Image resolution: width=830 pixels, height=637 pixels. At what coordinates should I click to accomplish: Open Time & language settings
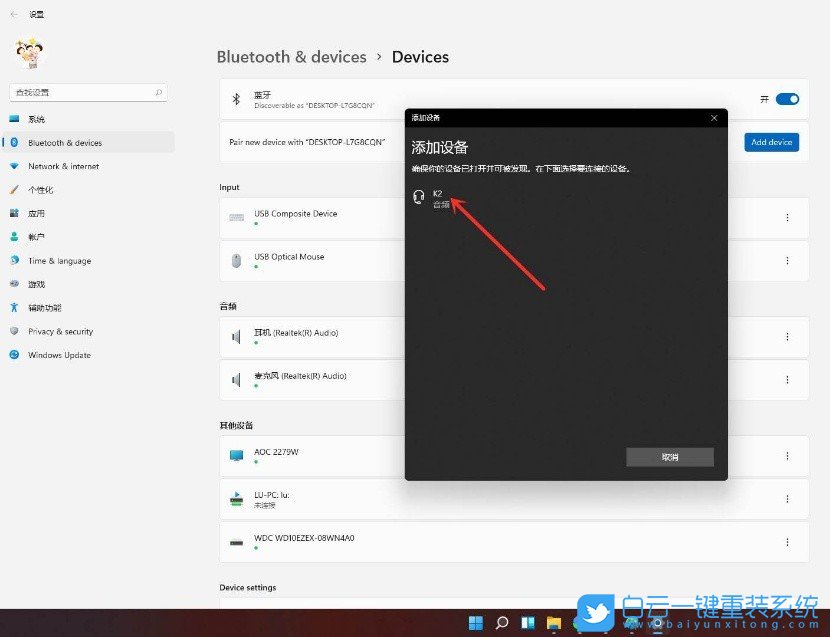coord(59,261)
